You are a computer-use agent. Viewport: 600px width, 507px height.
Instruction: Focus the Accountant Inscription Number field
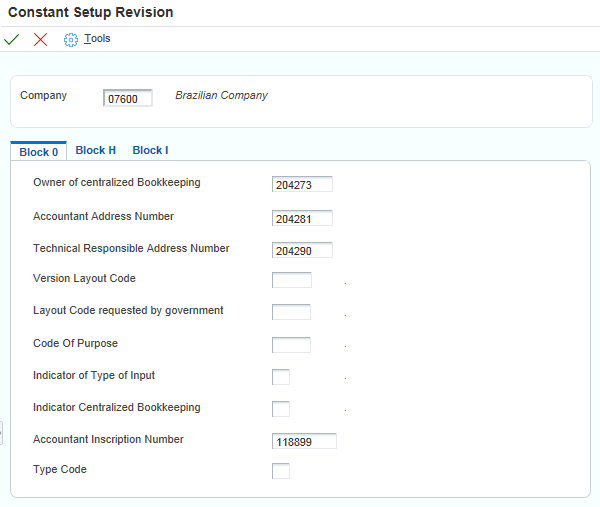coord(304,441)
